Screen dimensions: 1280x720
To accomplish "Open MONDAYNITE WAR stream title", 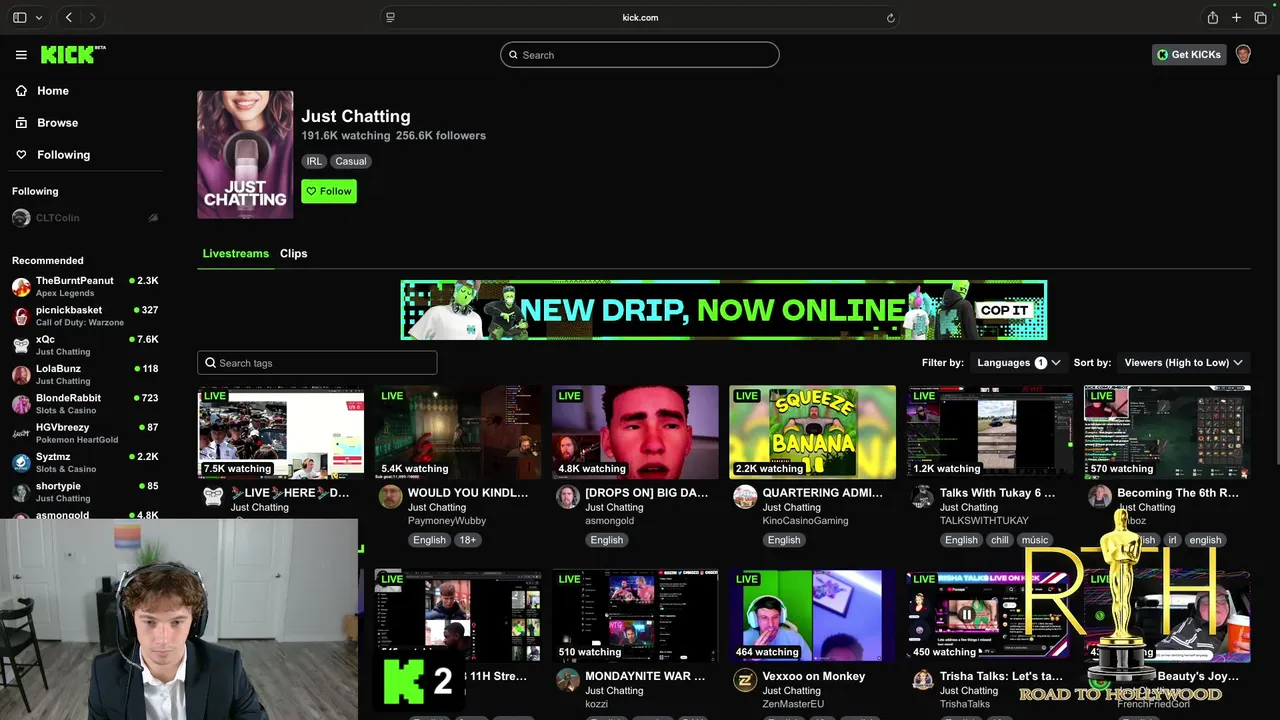I will 645,676.
